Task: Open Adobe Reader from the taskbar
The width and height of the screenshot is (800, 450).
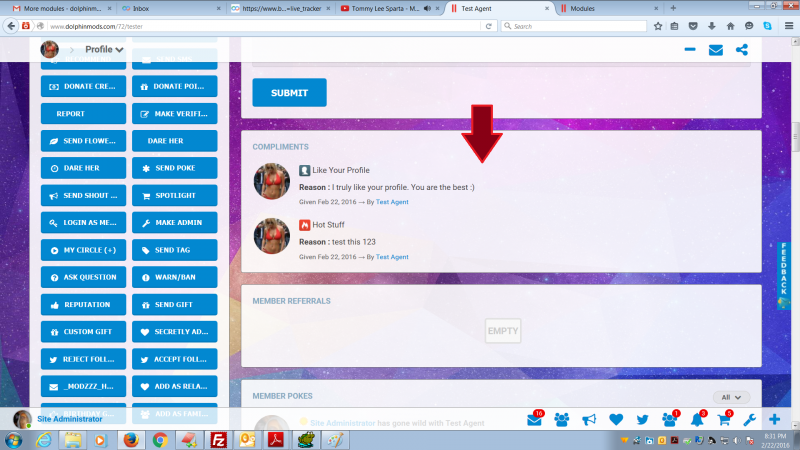Action: (x=276, y=440)
